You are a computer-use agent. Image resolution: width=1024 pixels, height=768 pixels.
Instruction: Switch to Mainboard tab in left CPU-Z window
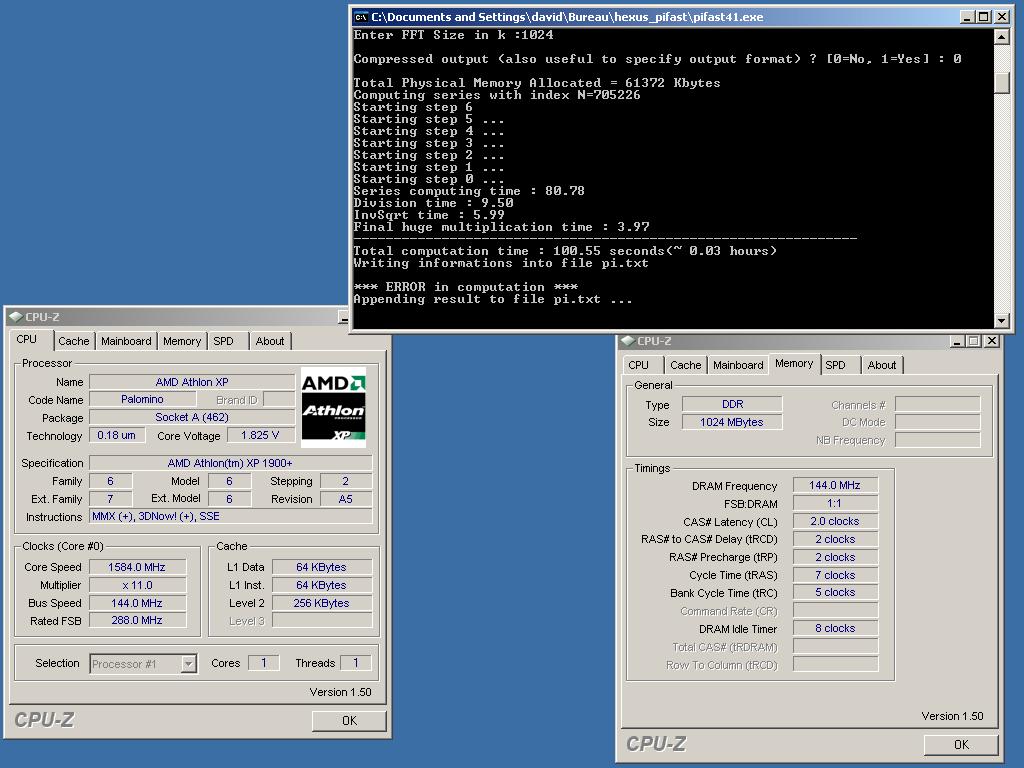126,341
